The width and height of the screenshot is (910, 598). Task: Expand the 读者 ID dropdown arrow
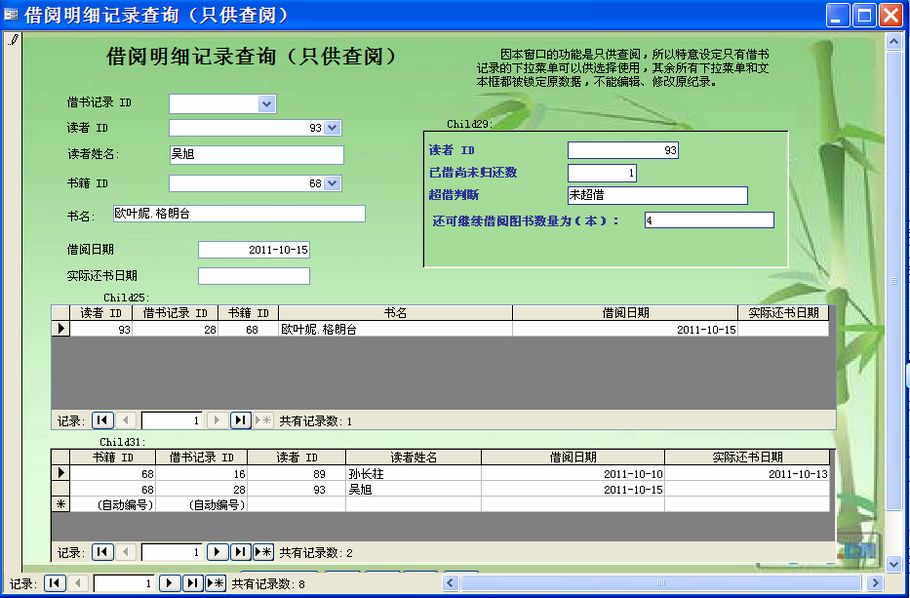(x=332, y=128)
